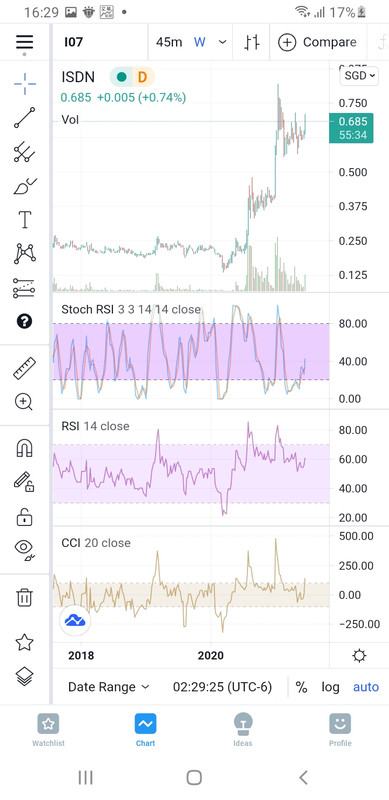Switch to the Ideas tab

click(x=242, y=730)
